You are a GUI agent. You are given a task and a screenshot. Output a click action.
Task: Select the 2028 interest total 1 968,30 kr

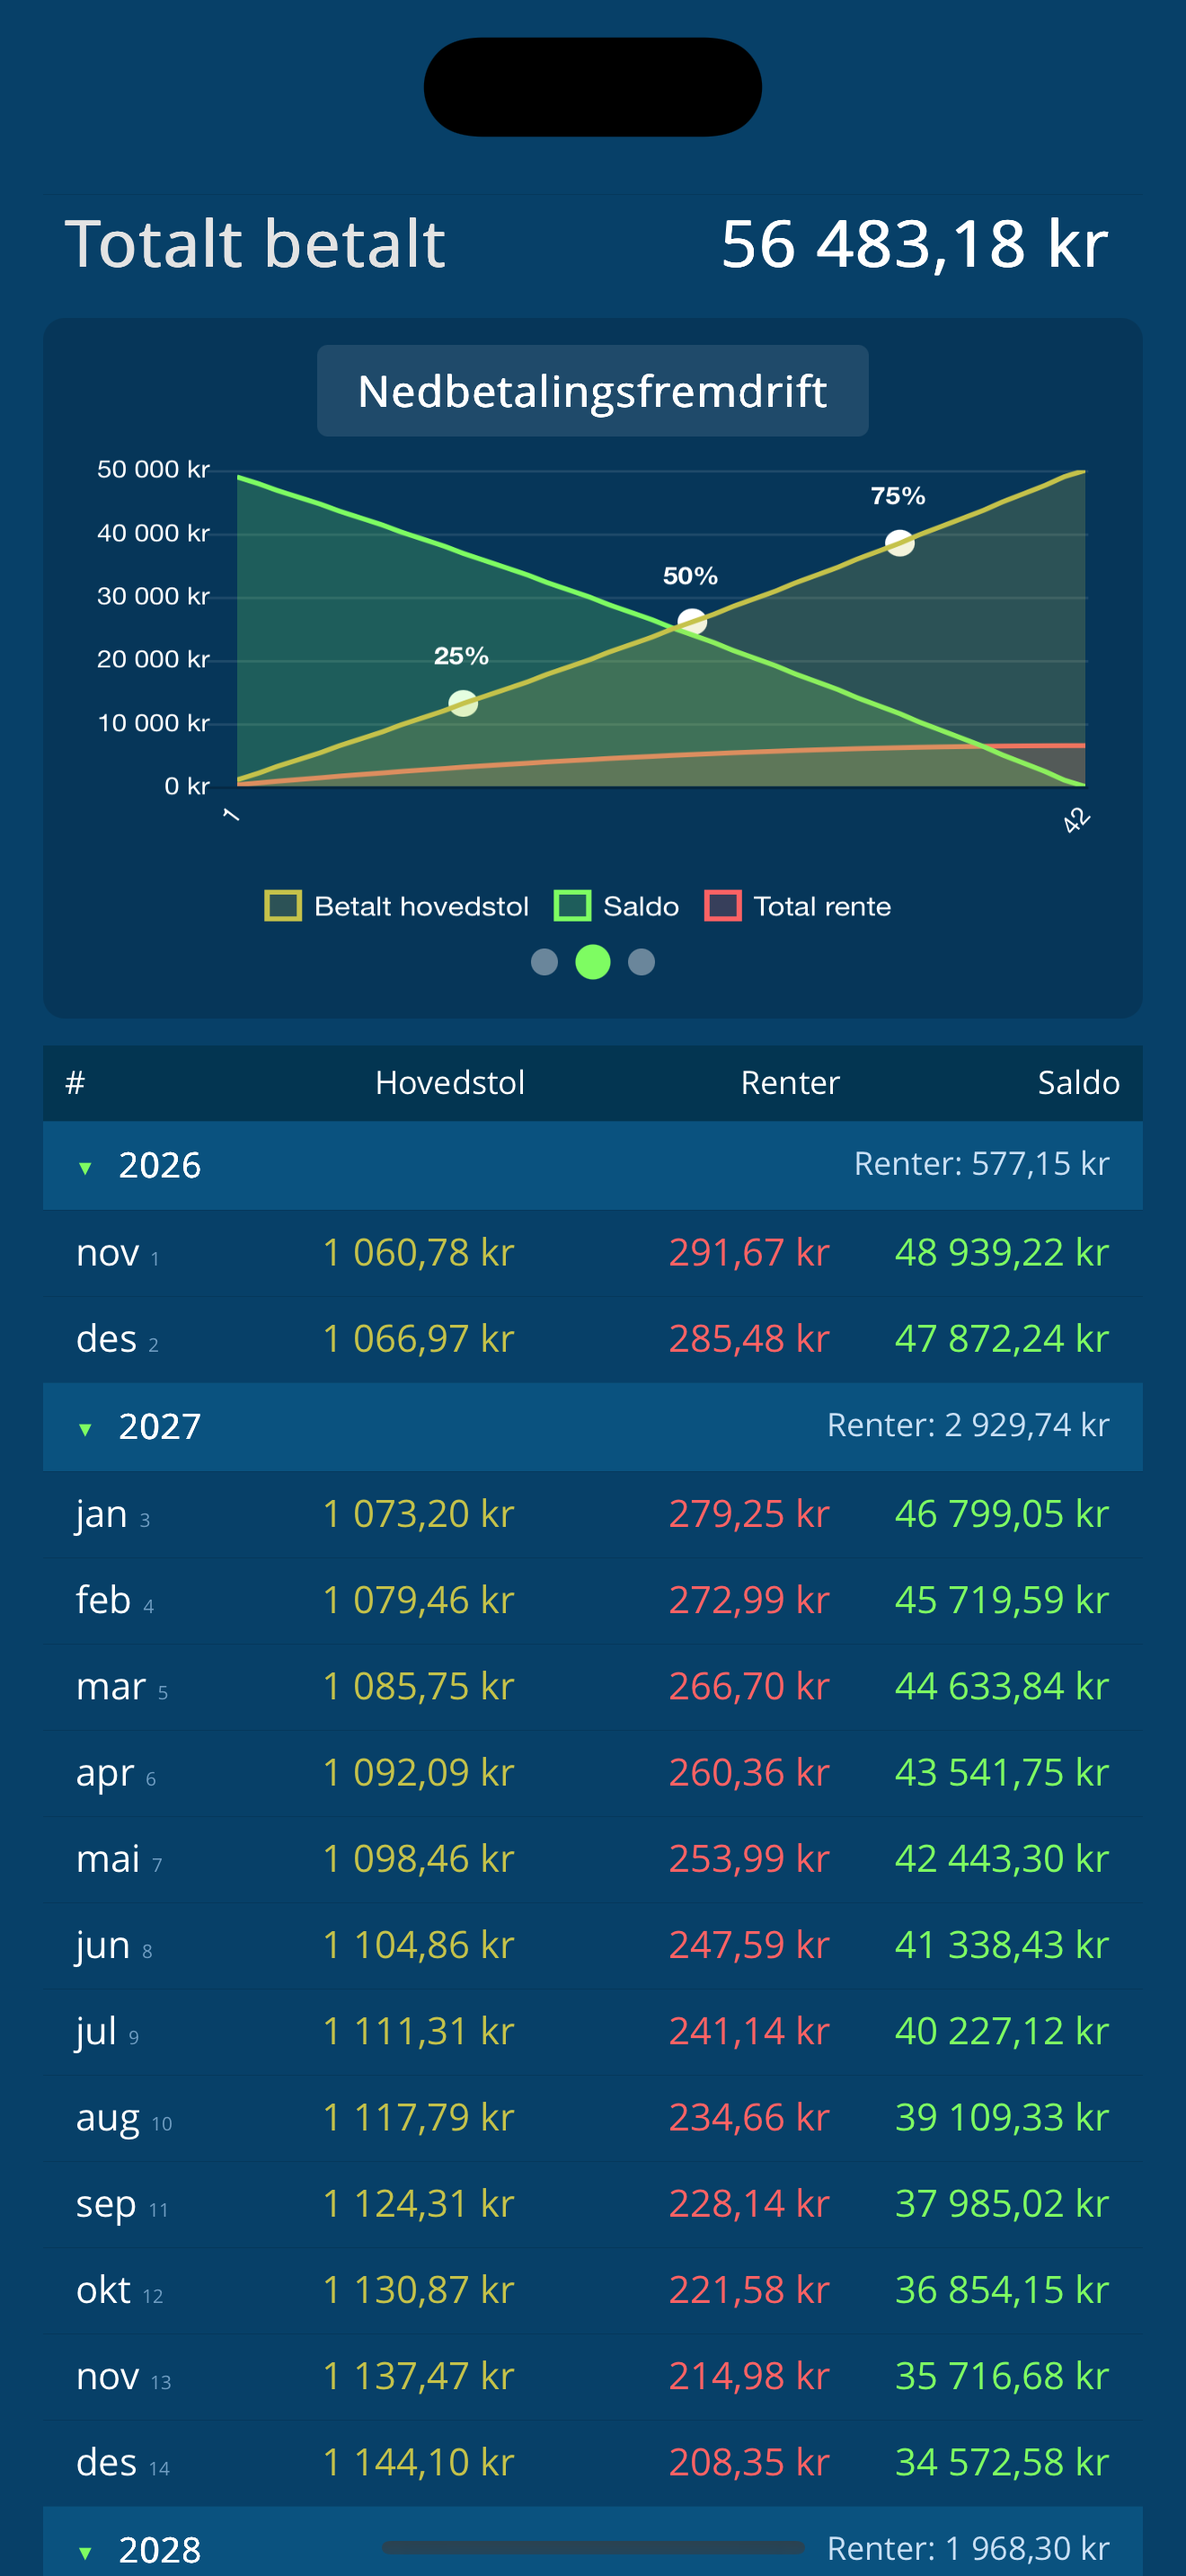point(968,2549)
